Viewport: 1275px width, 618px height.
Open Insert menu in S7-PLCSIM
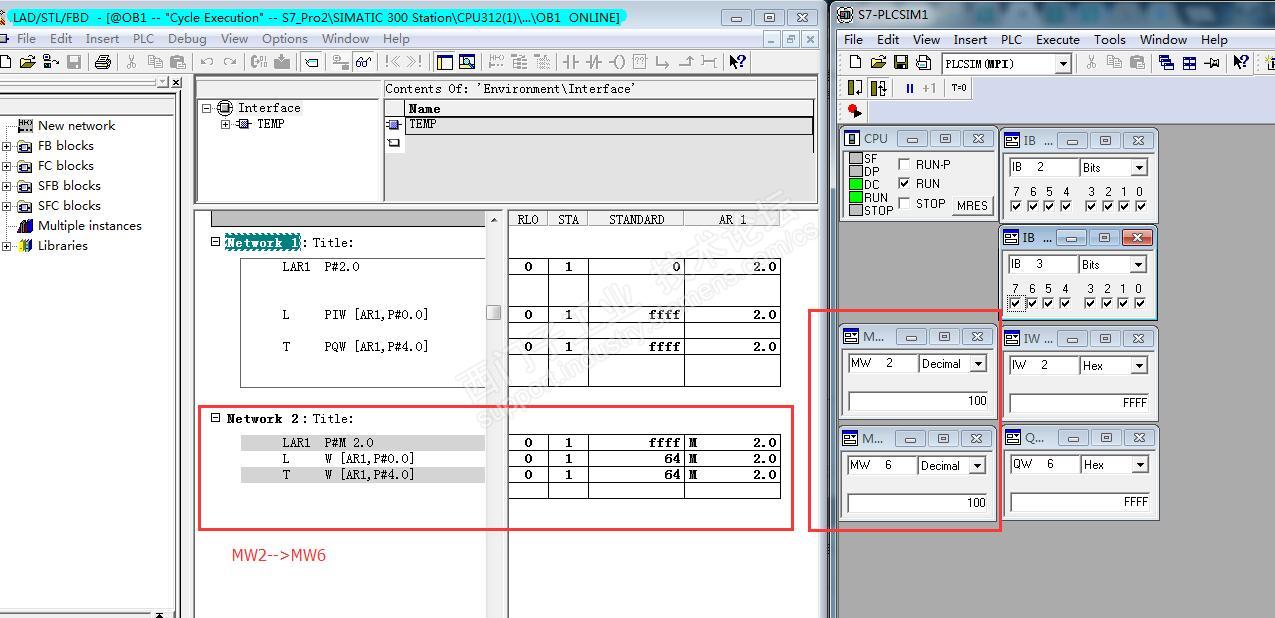(970, 40)
